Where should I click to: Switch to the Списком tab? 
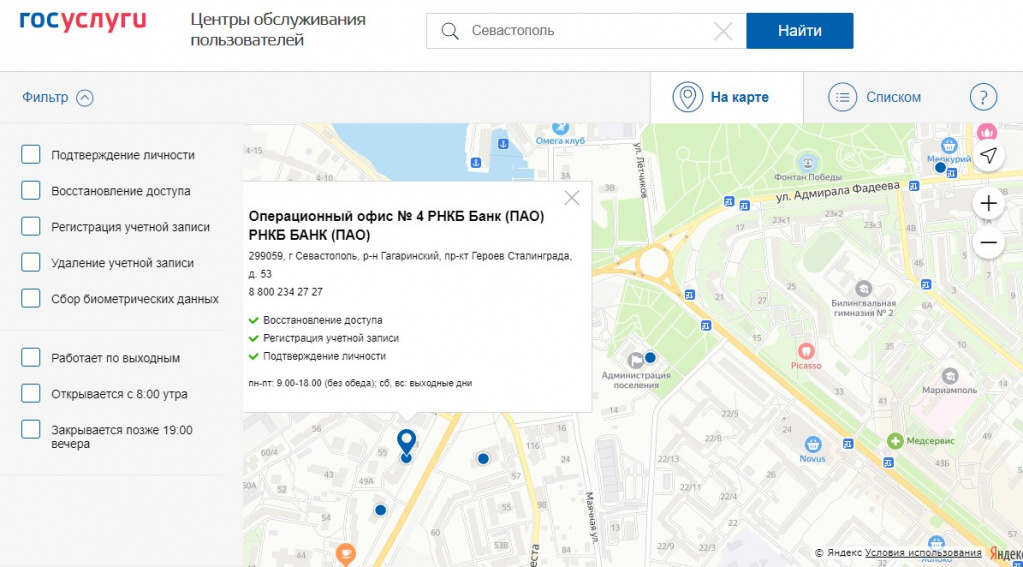874,97
